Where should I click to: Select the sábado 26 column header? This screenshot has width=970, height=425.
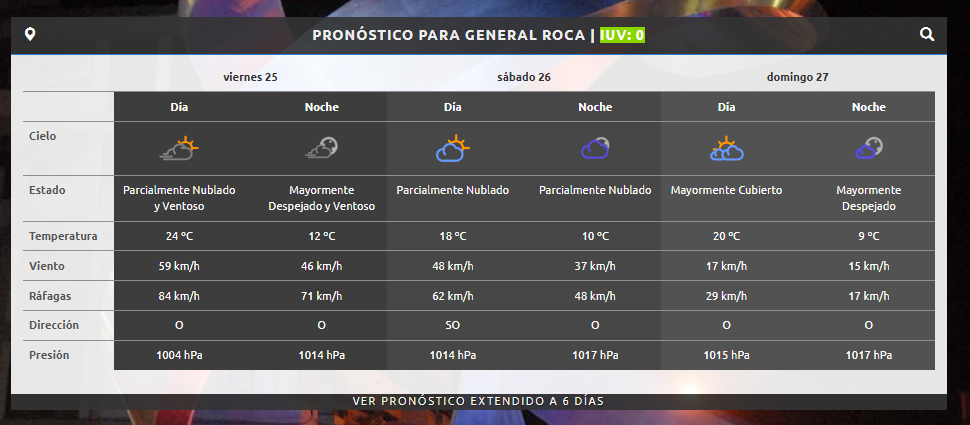coord(523,77)
